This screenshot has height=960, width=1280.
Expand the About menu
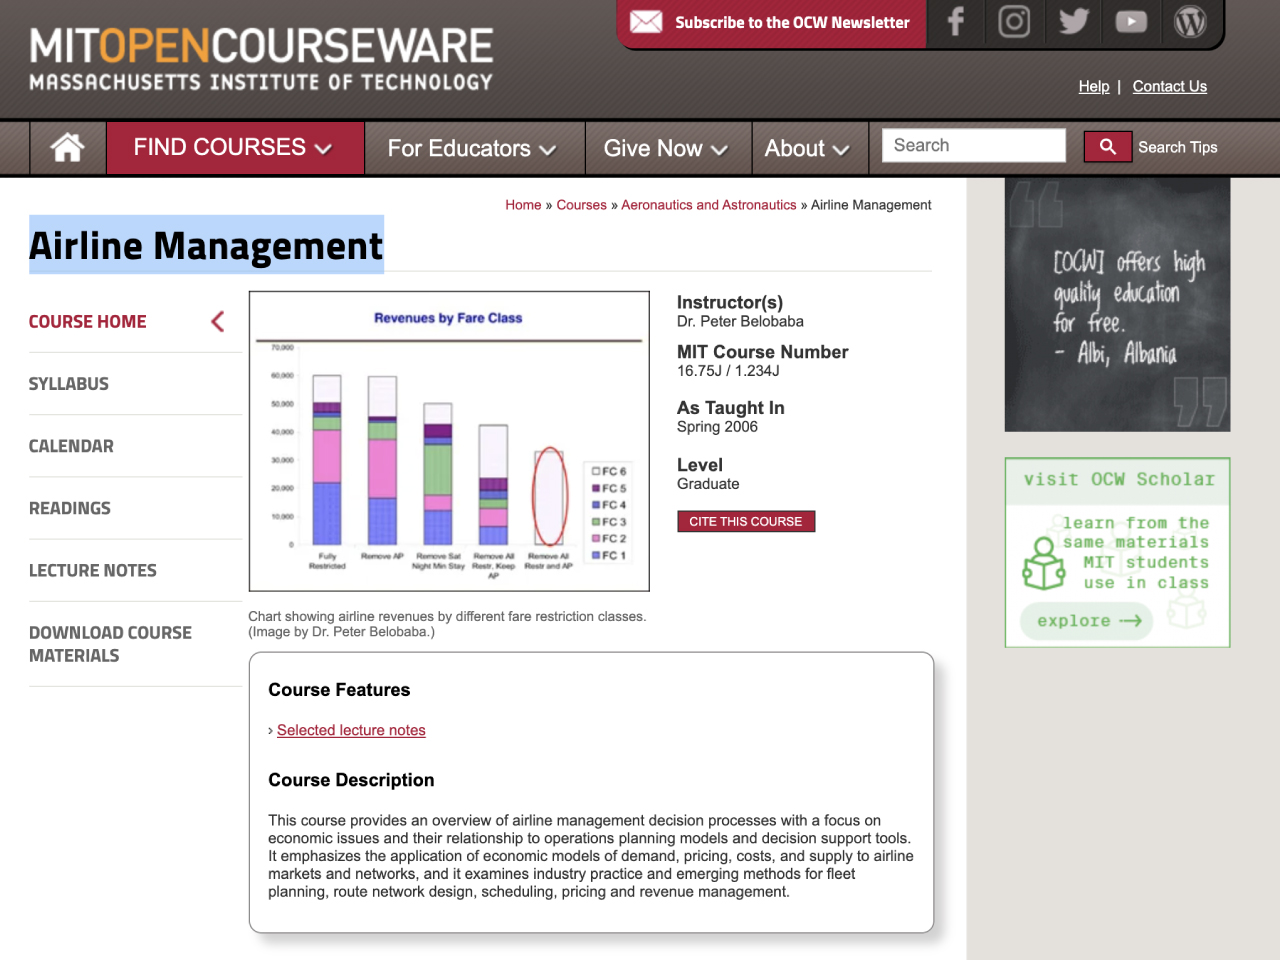808,148
